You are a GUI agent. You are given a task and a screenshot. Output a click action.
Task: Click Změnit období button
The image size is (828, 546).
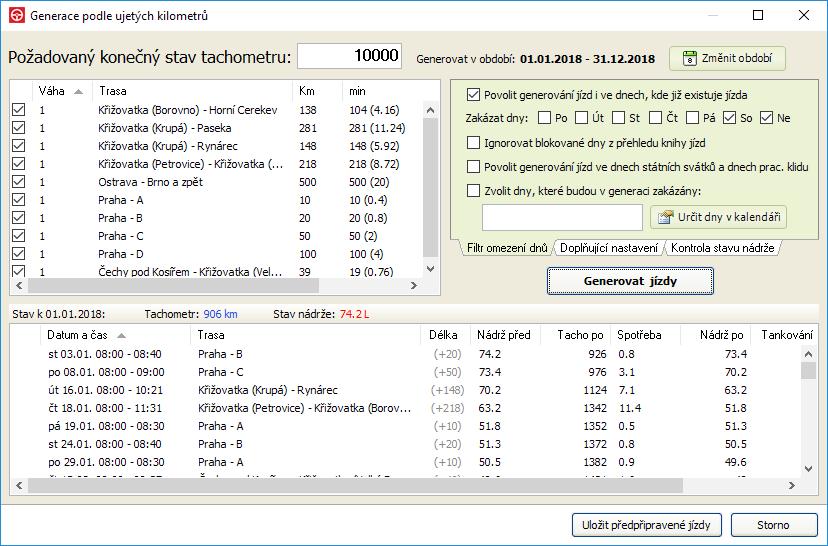[727, 58]
